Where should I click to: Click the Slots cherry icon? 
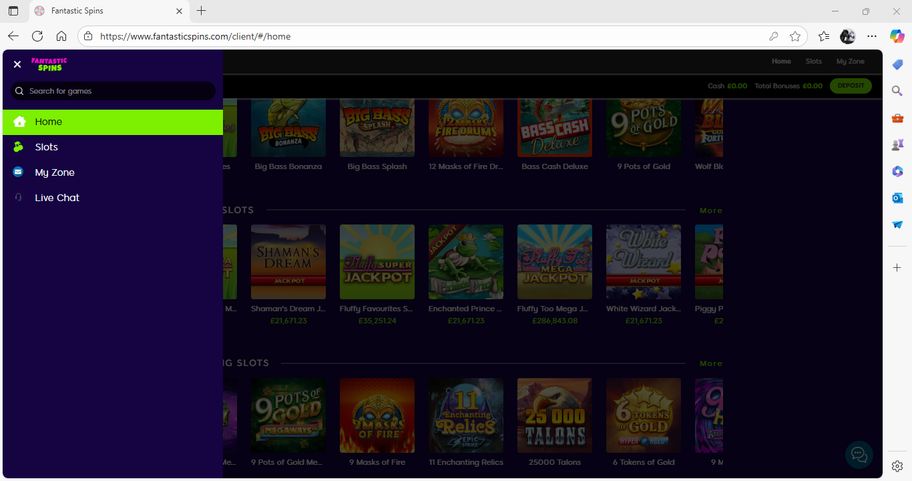(19, 147)
